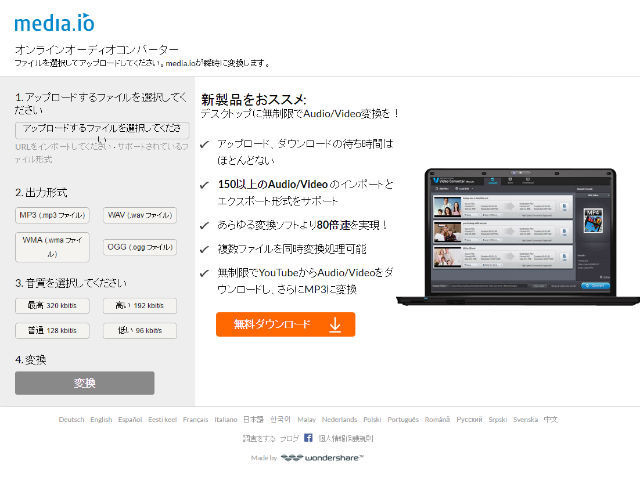Switch language to Svenska
This screenshot has height=480, width=640.
(525, 420)
